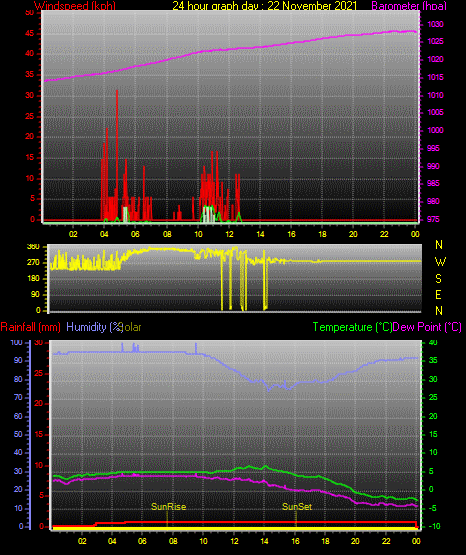This screenshot has height=555, width=466.
Task: Click barometer axis value 1020
Action: [435, 59]
